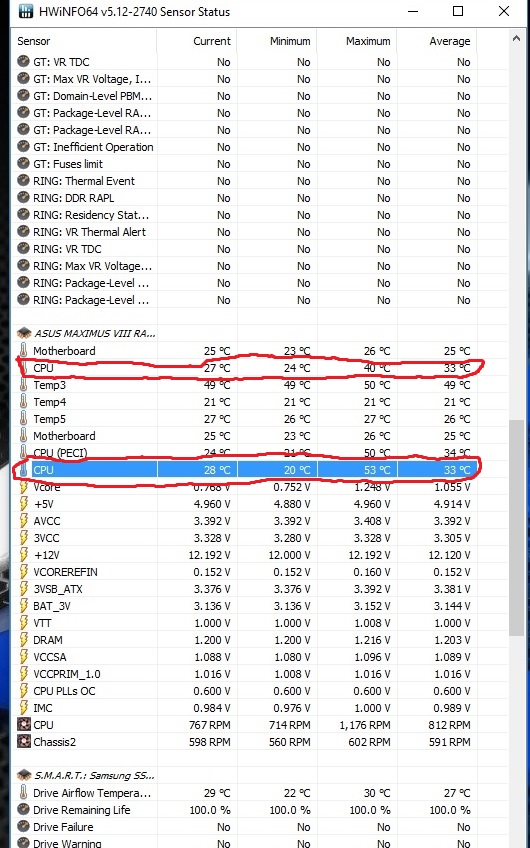Select the RING: Thermal Event icon
The height and width of the screenshot is (848, 530).
23,181
